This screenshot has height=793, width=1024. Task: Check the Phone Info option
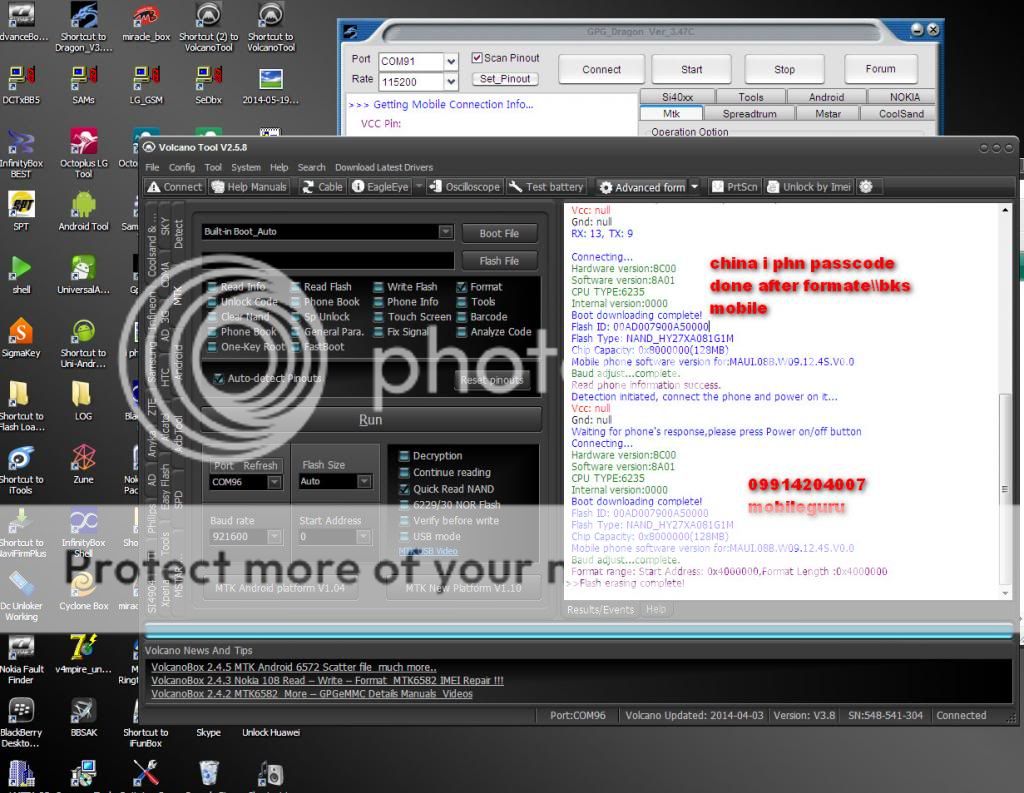[x=378, y=302]
